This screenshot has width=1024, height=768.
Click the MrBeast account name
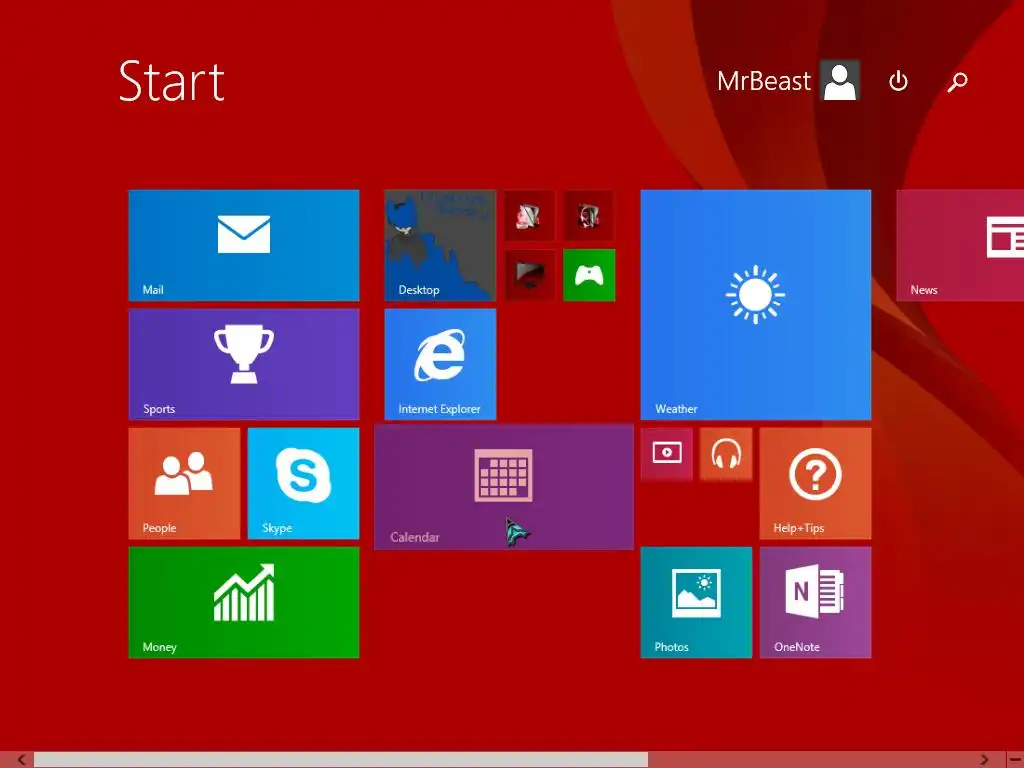(x=763, y=81)
